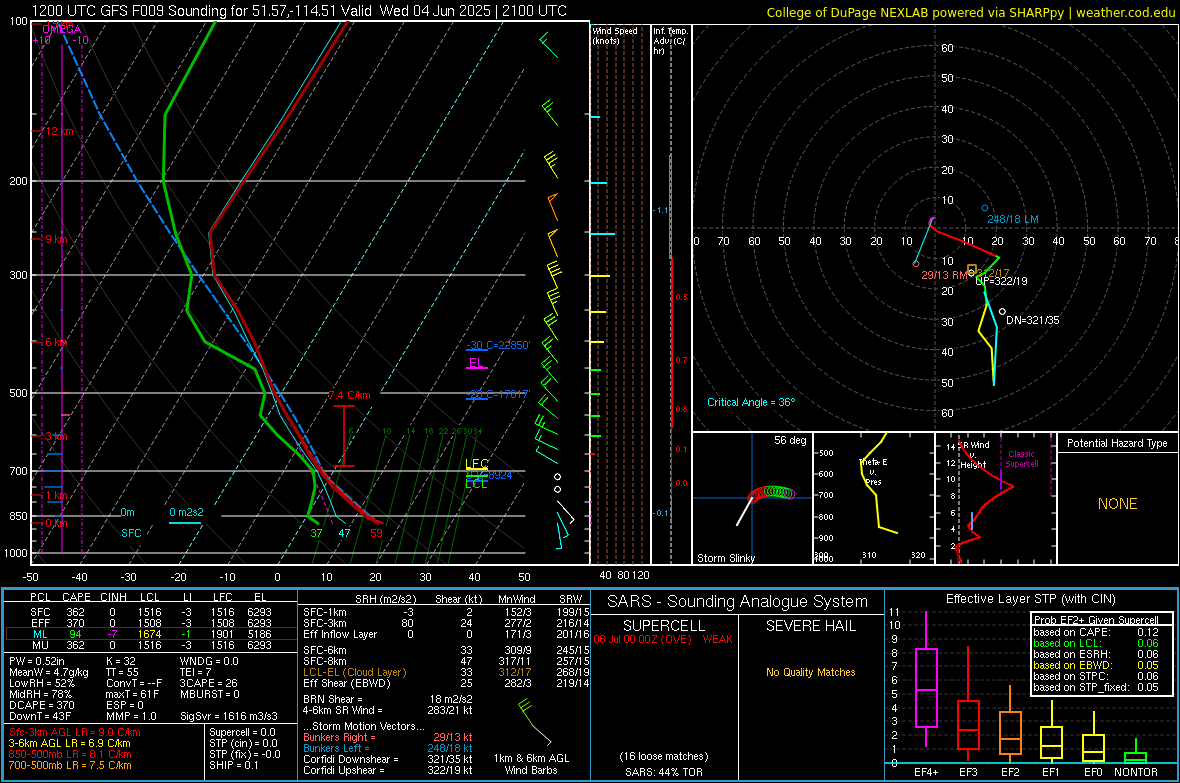
Task: Click the SARS - Sounding Analogue System heading
Action: [x=738, y=602]
